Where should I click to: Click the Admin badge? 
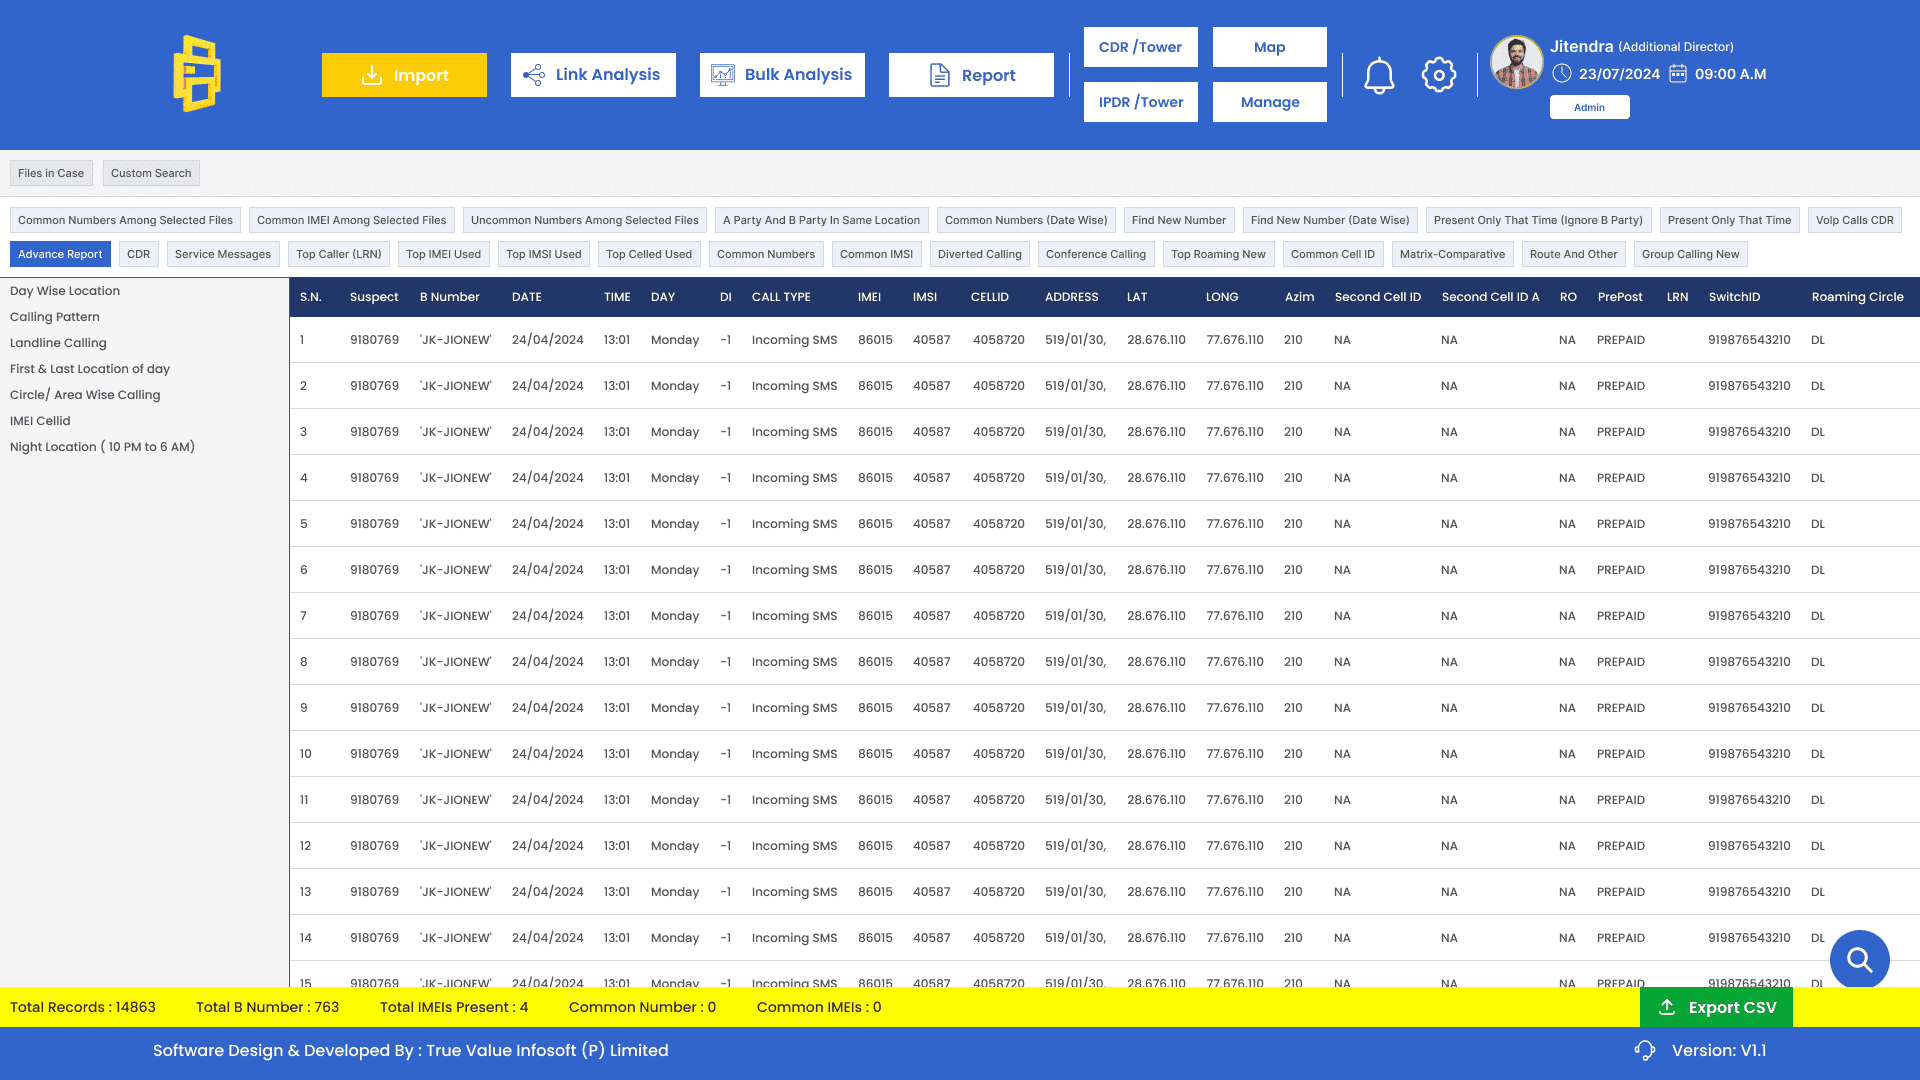point(1589,107)
